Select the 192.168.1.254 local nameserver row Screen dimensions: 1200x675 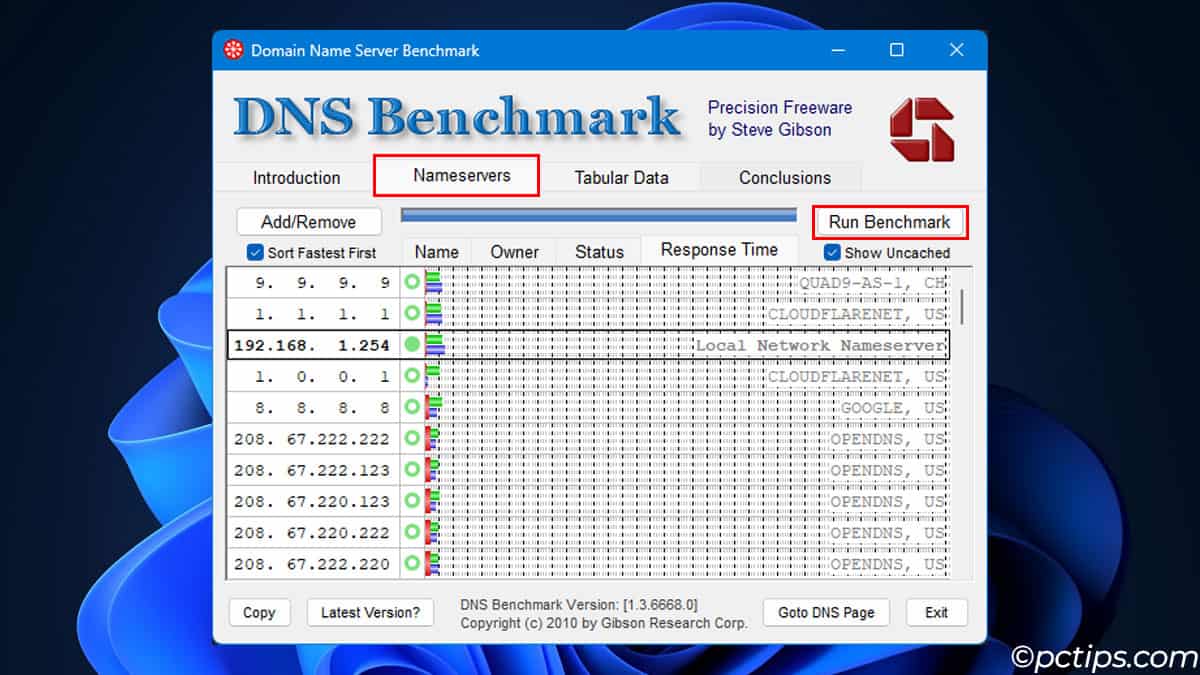coord(588,345)
